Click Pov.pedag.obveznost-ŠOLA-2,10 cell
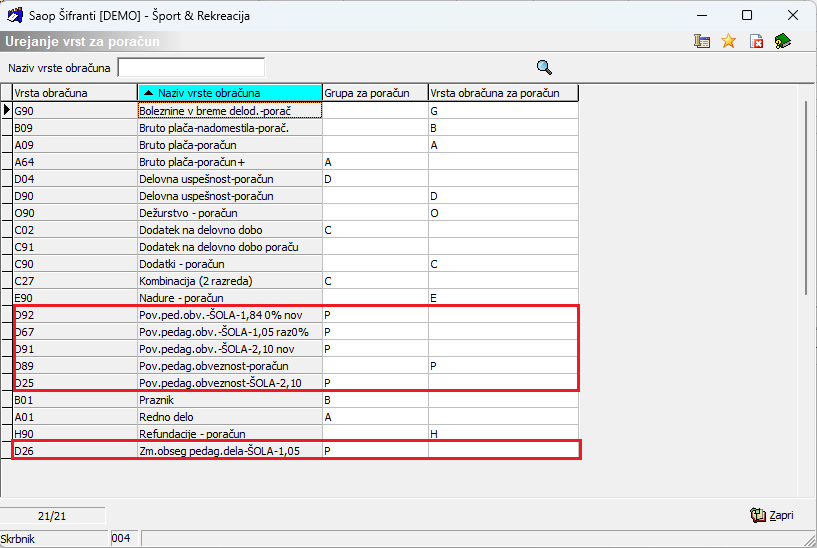Image resolution: width=817 pixels, height=548 pixels. 230,383
